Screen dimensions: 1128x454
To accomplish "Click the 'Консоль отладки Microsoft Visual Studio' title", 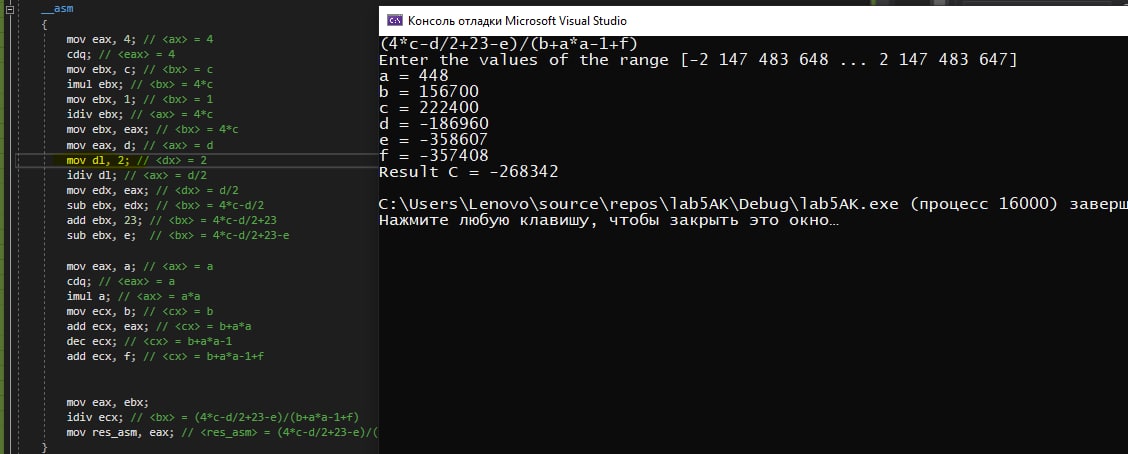I will click(x=517, y=21).
